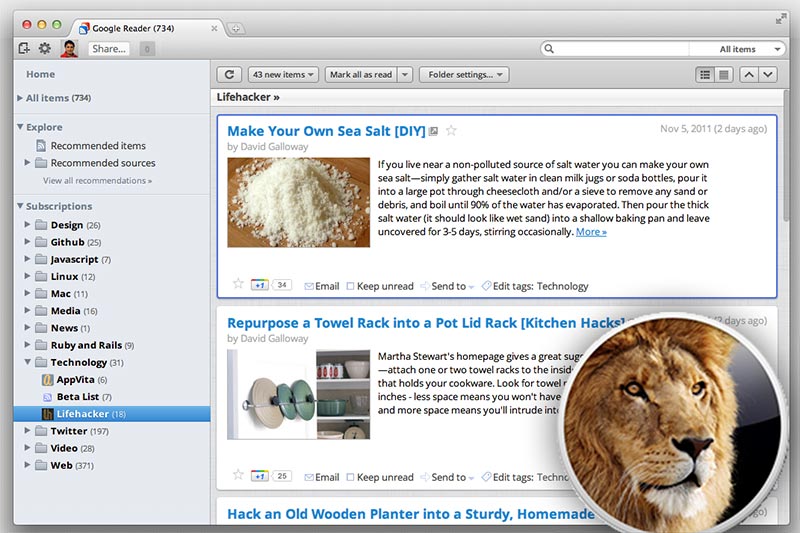Open the Javascript folder
This screenshot has height=533, width=800.
click(74, 259)
